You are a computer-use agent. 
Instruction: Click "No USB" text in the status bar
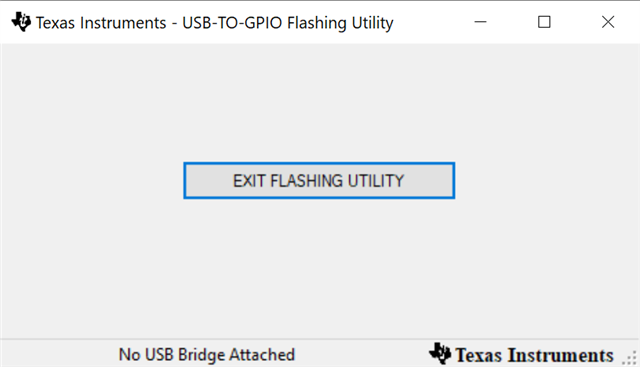click(146, 354)
